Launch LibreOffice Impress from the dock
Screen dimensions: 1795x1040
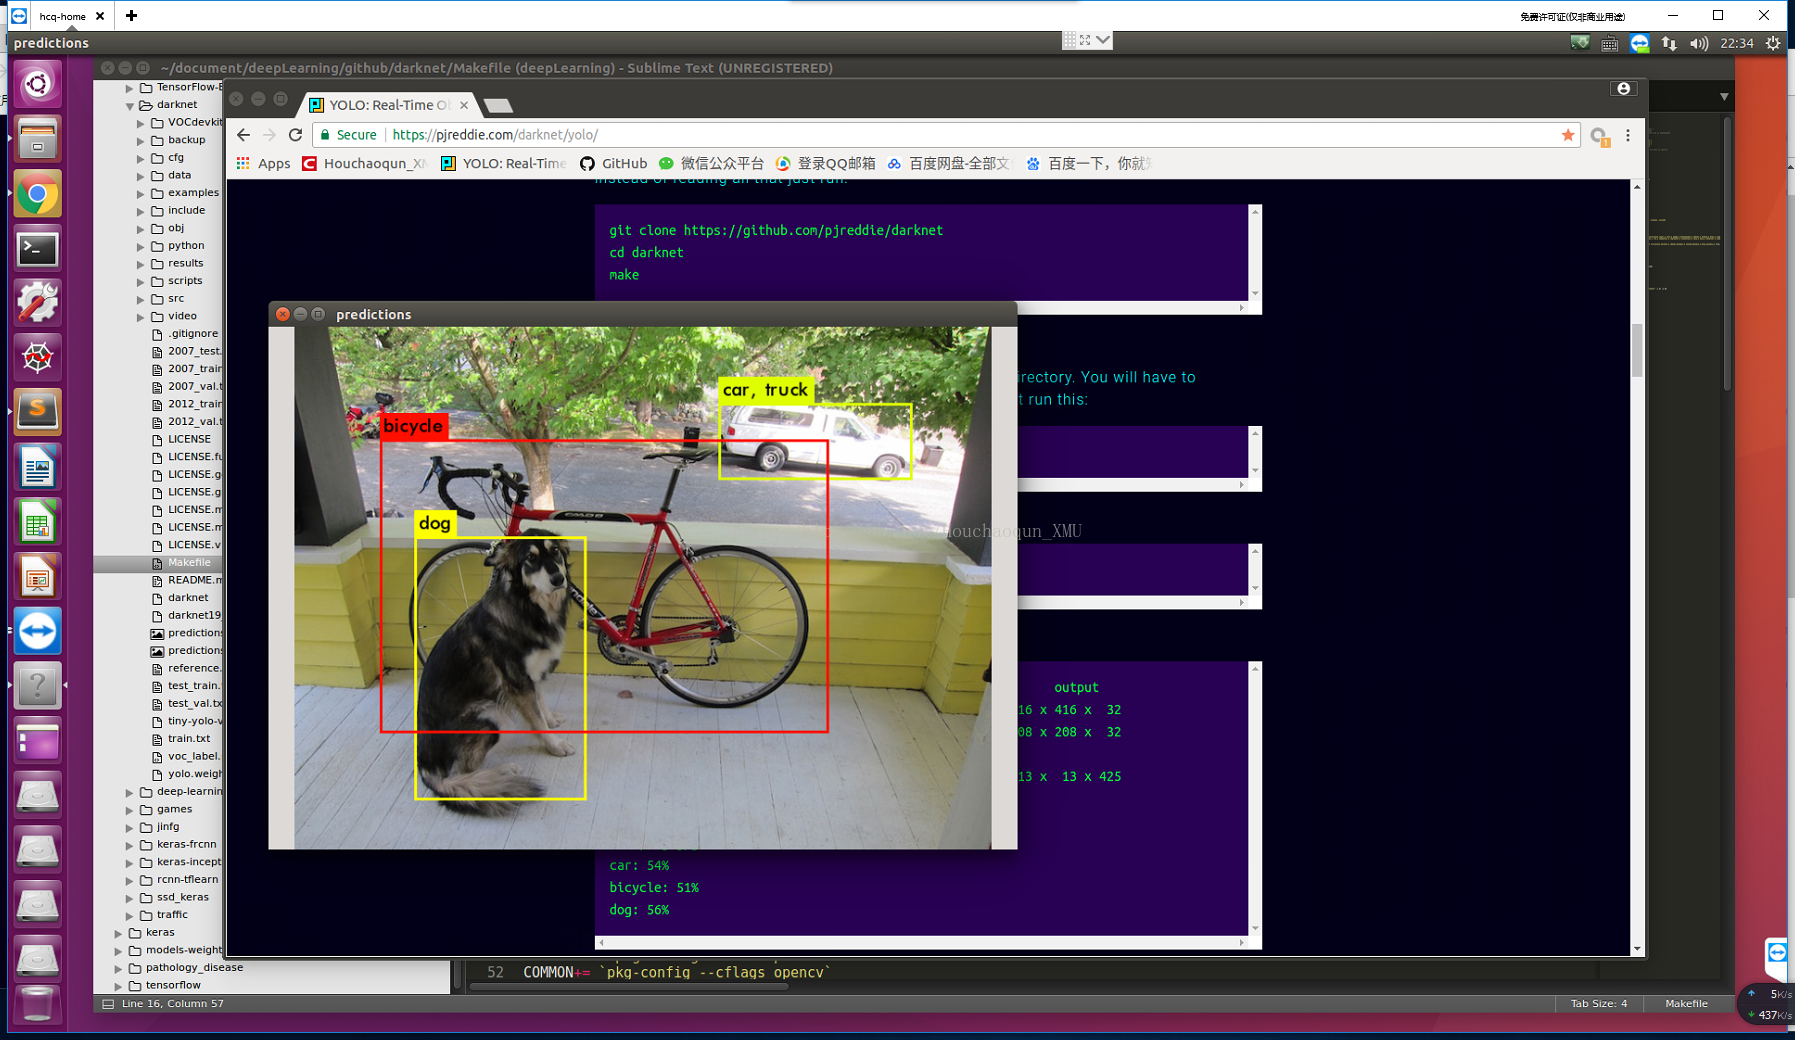(x=38, y=576)
